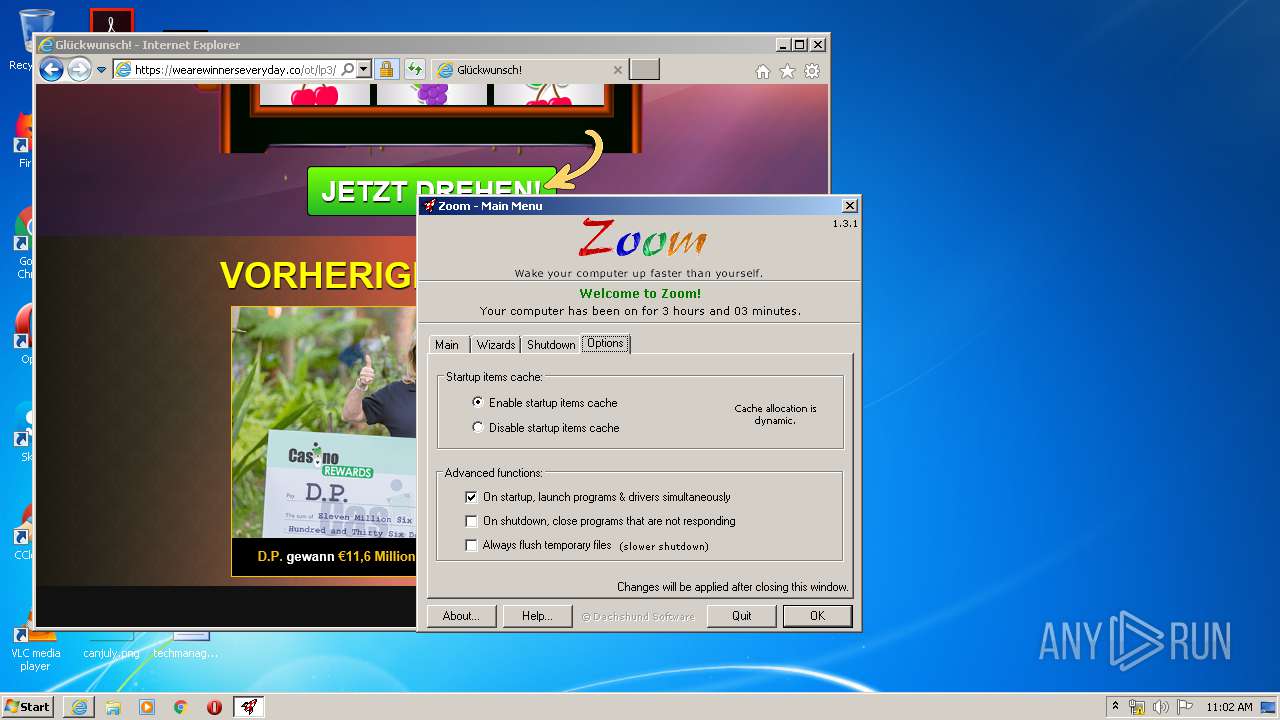Click the IE address bar URL field
The image size is (1280, 720).
pos(235,70)
